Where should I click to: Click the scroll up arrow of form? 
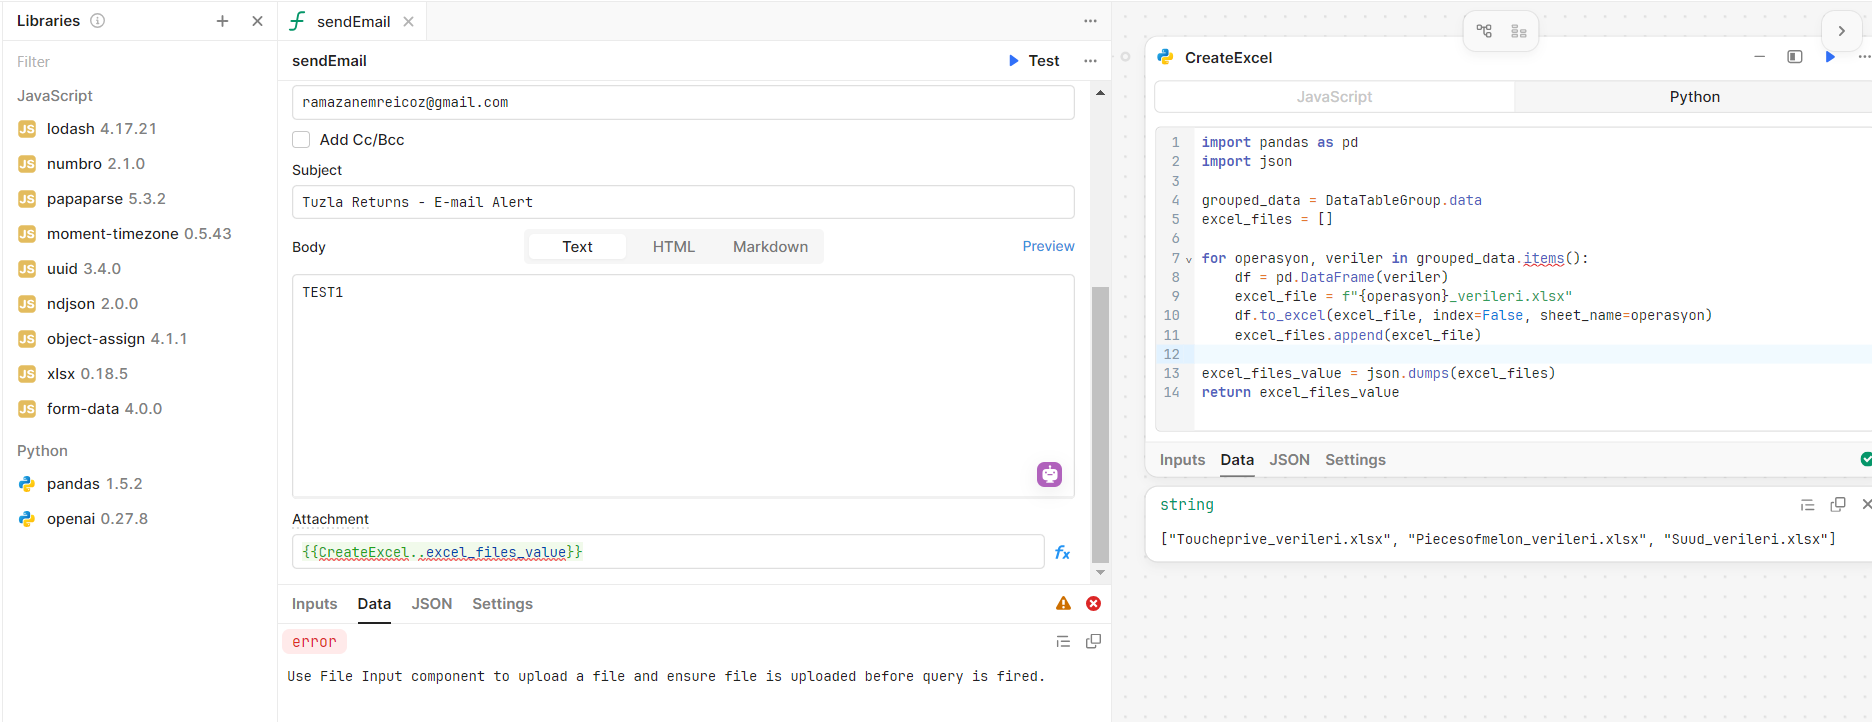click(1100, 93)
